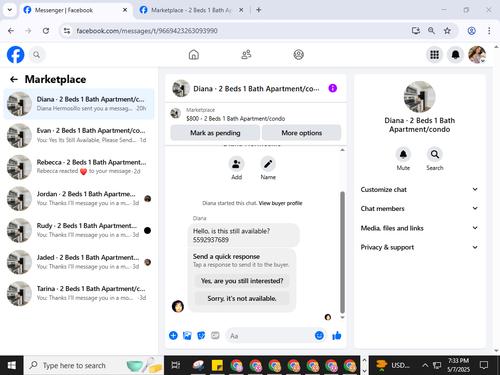Click Diana's avatar in the right panel
500x375 pixels.
tap(419, 97)
